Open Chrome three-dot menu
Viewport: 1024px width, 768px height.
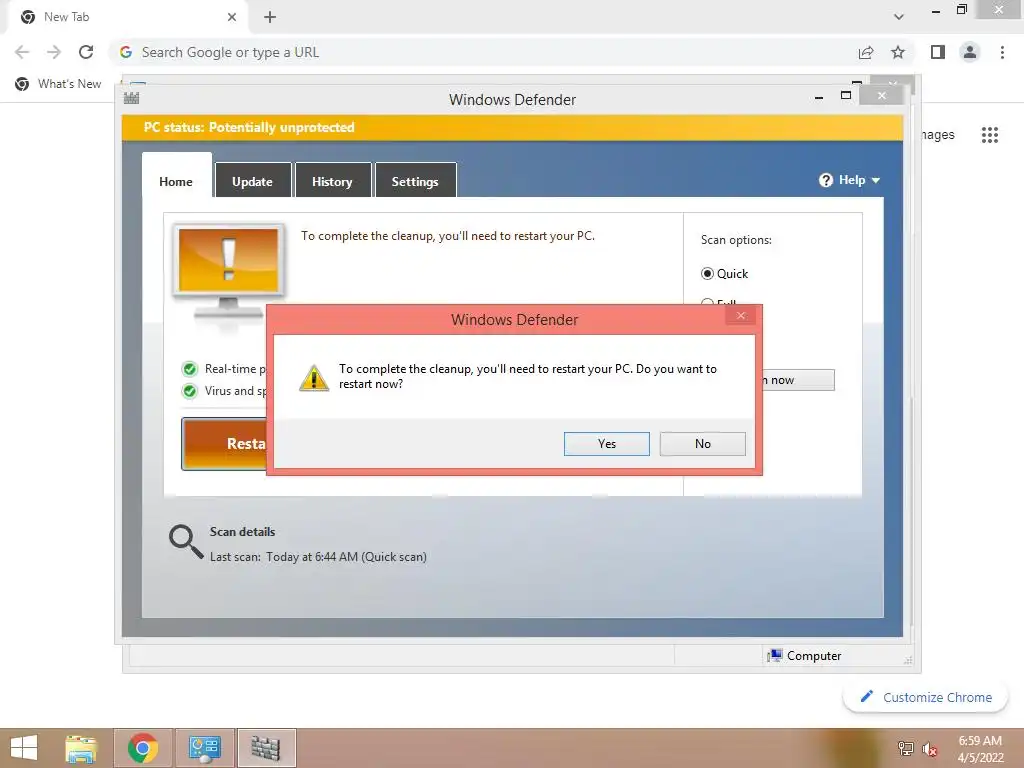1002,52
